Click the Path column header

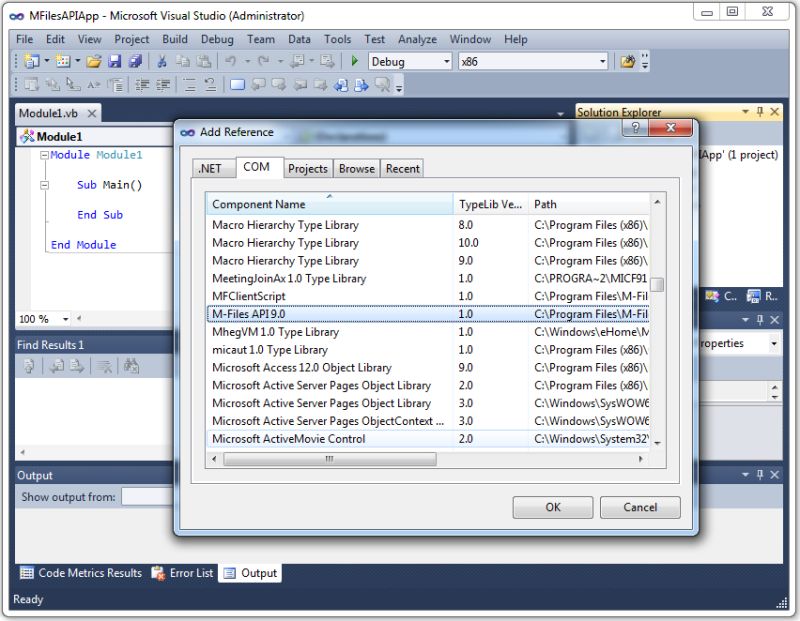pos(589,204)
